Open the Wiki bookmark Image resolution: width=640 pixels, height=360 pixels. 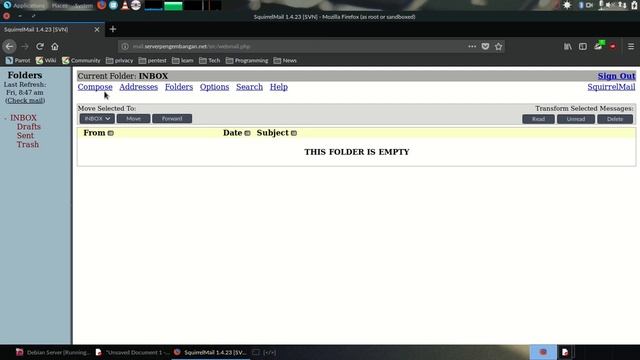click(46, 60)
